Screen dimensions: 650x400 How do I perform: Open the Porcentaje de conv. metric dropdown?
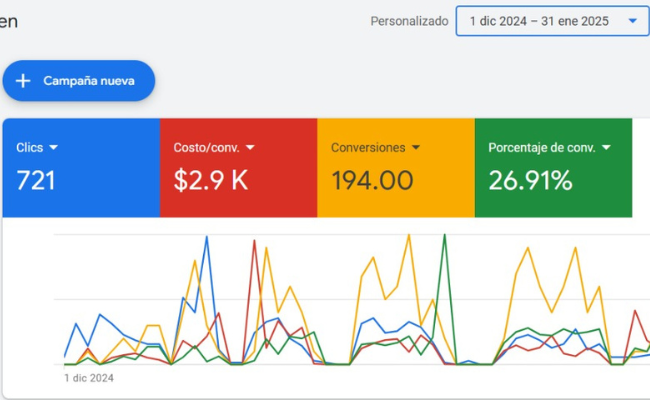pos(550,148)
